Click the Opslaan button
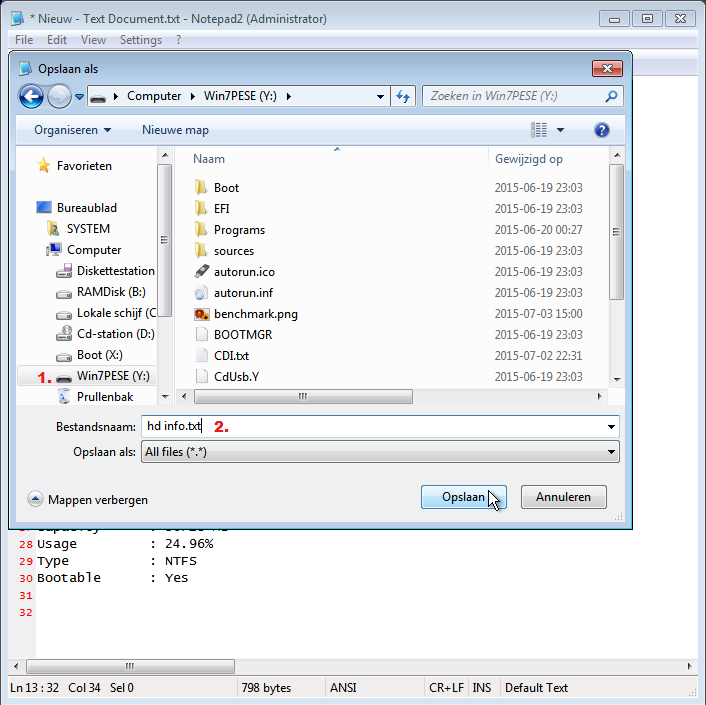 [x=464, y=497]
